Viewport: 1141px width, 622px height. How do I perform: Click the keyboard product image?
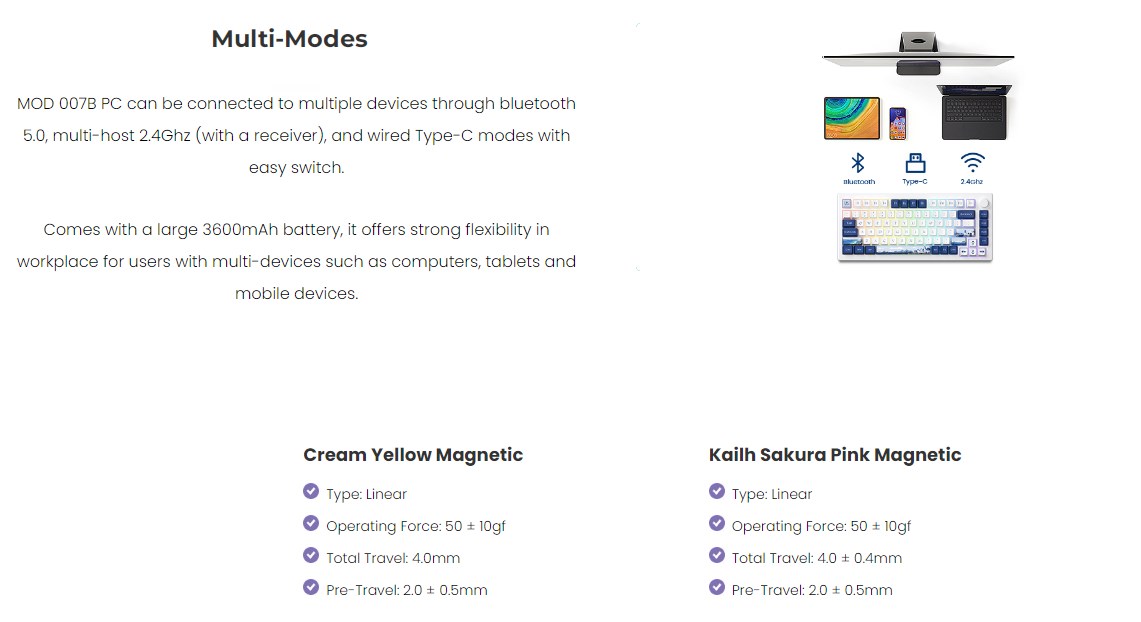point(915,228)
